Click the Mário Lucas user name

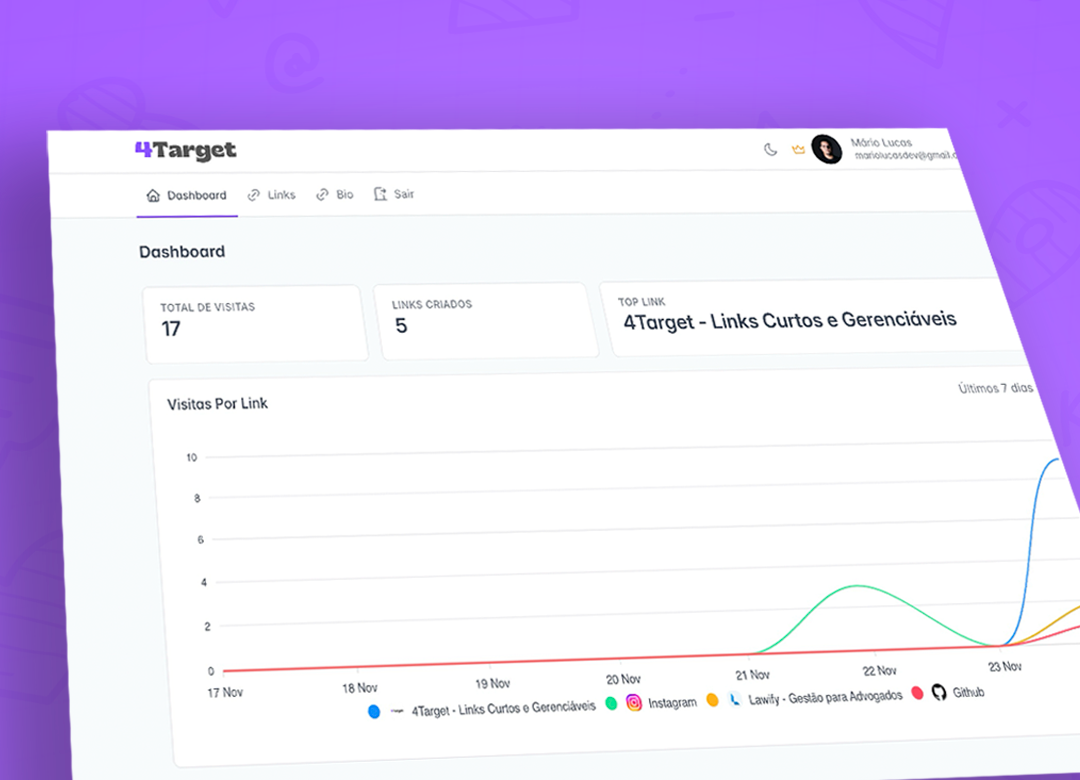coord(881,143)
